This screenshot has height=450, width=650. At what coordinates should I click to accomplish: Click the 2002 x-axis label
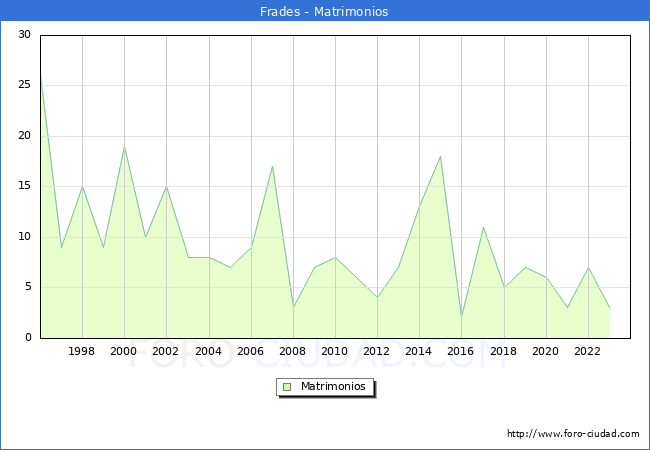(165, 351)
